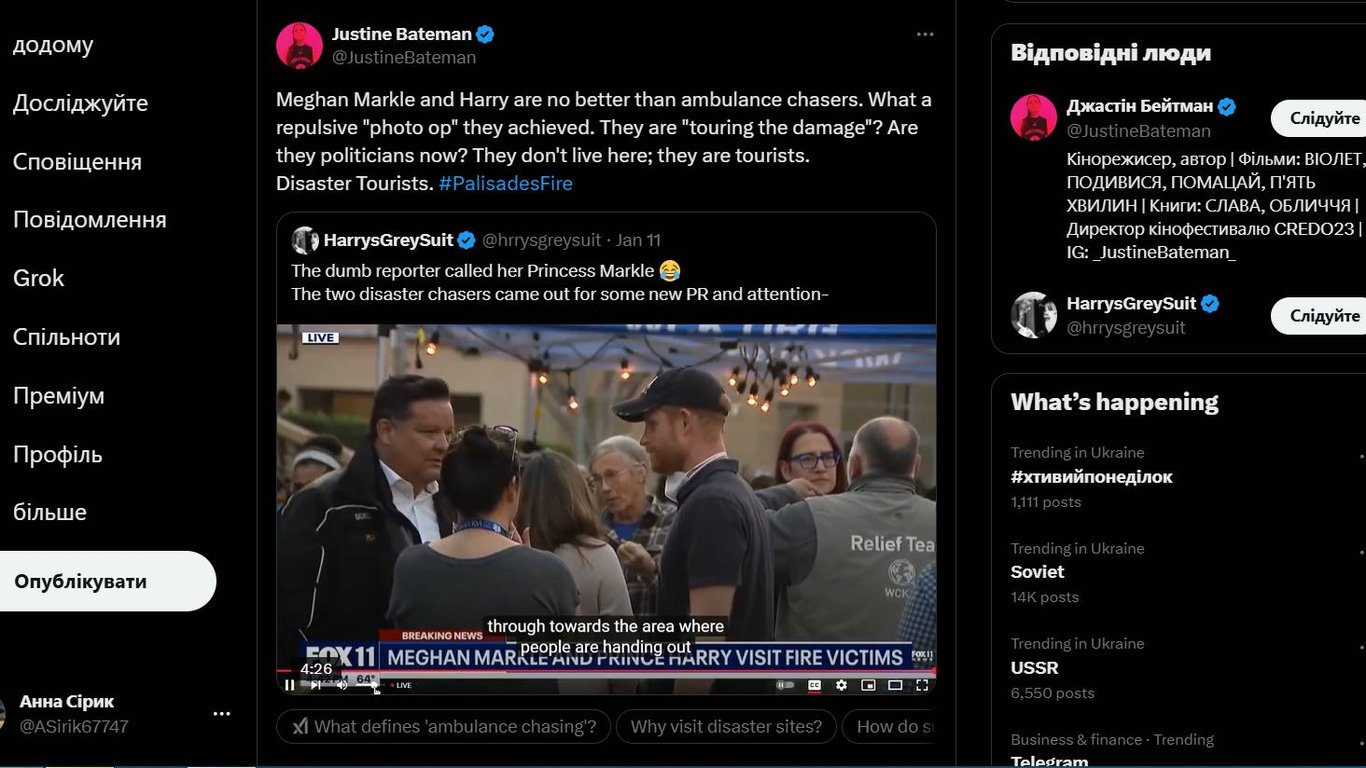The width and height of the screenshot is (1366, 768).
Task: Skip to next video in player
Action: (316, 685)
